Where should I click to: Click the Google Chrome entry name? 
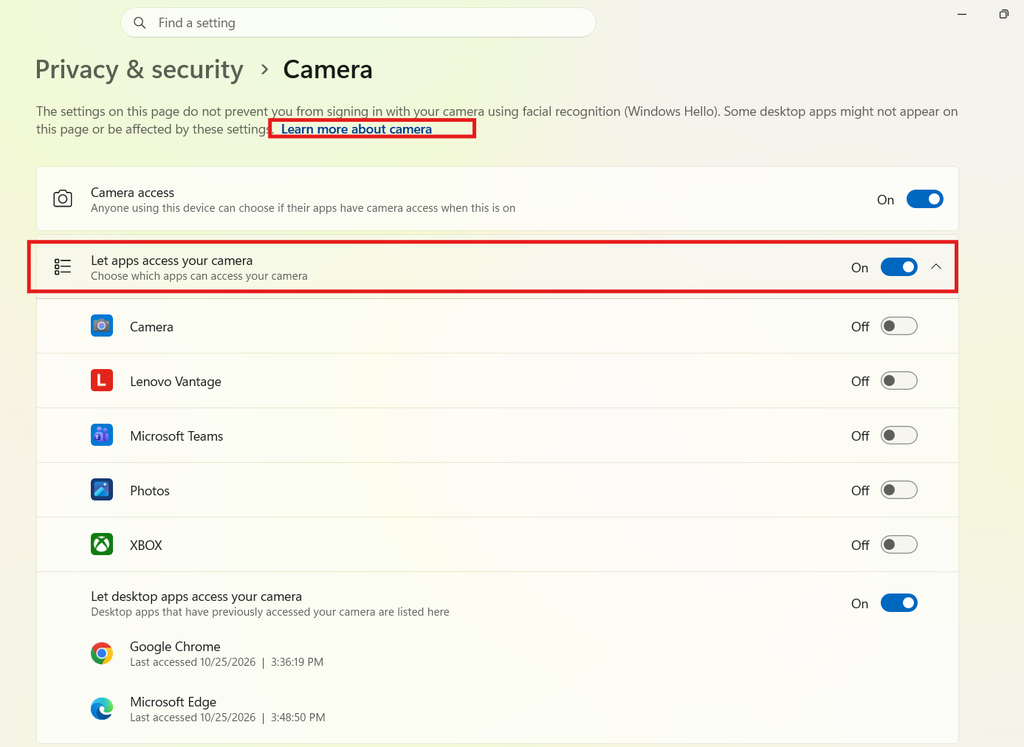pyautogui.click(x=175, y=646)
